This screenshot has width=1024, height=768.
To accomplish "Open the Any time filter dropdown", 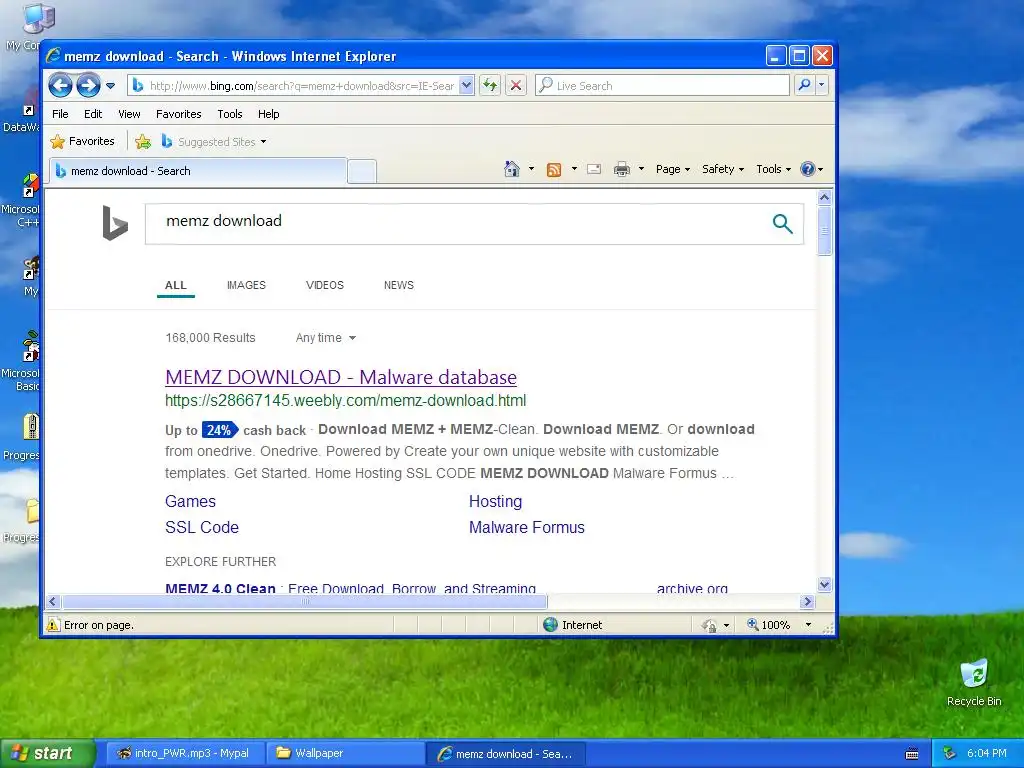I will tap(326, 338).
